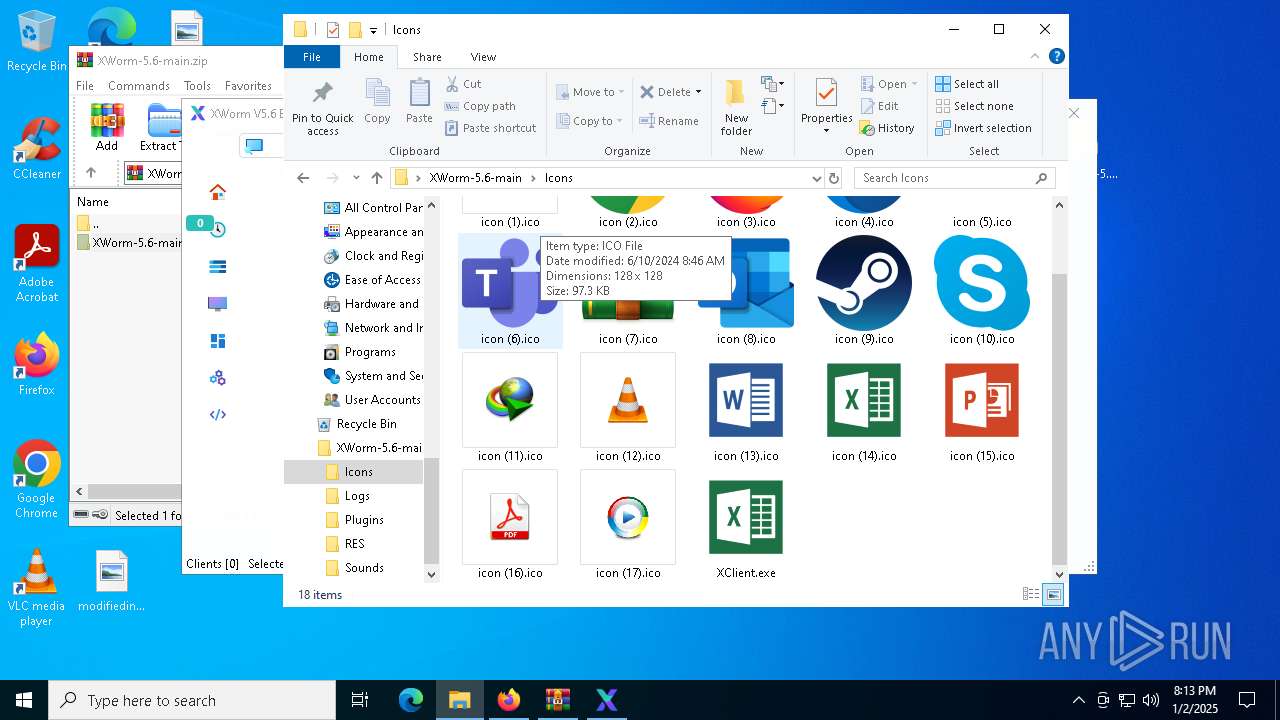The image size is (1280, 720).
Task: Select the PowerPoint icon (15).ico file
Action: pos(982,408)
